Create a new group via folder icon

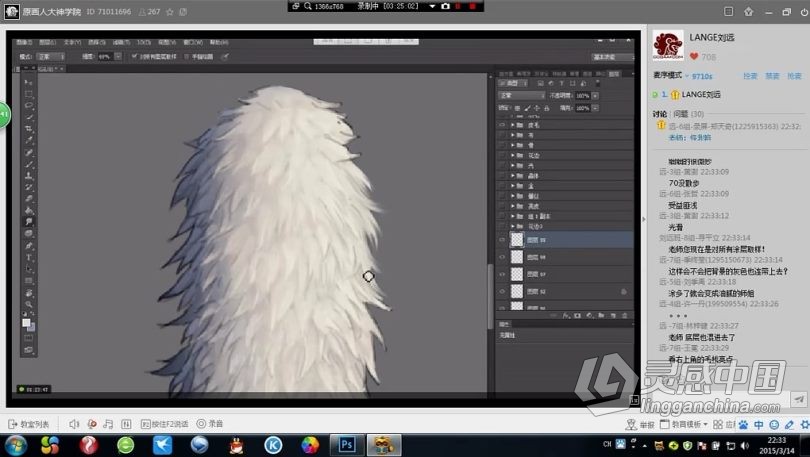coord(601,315)
